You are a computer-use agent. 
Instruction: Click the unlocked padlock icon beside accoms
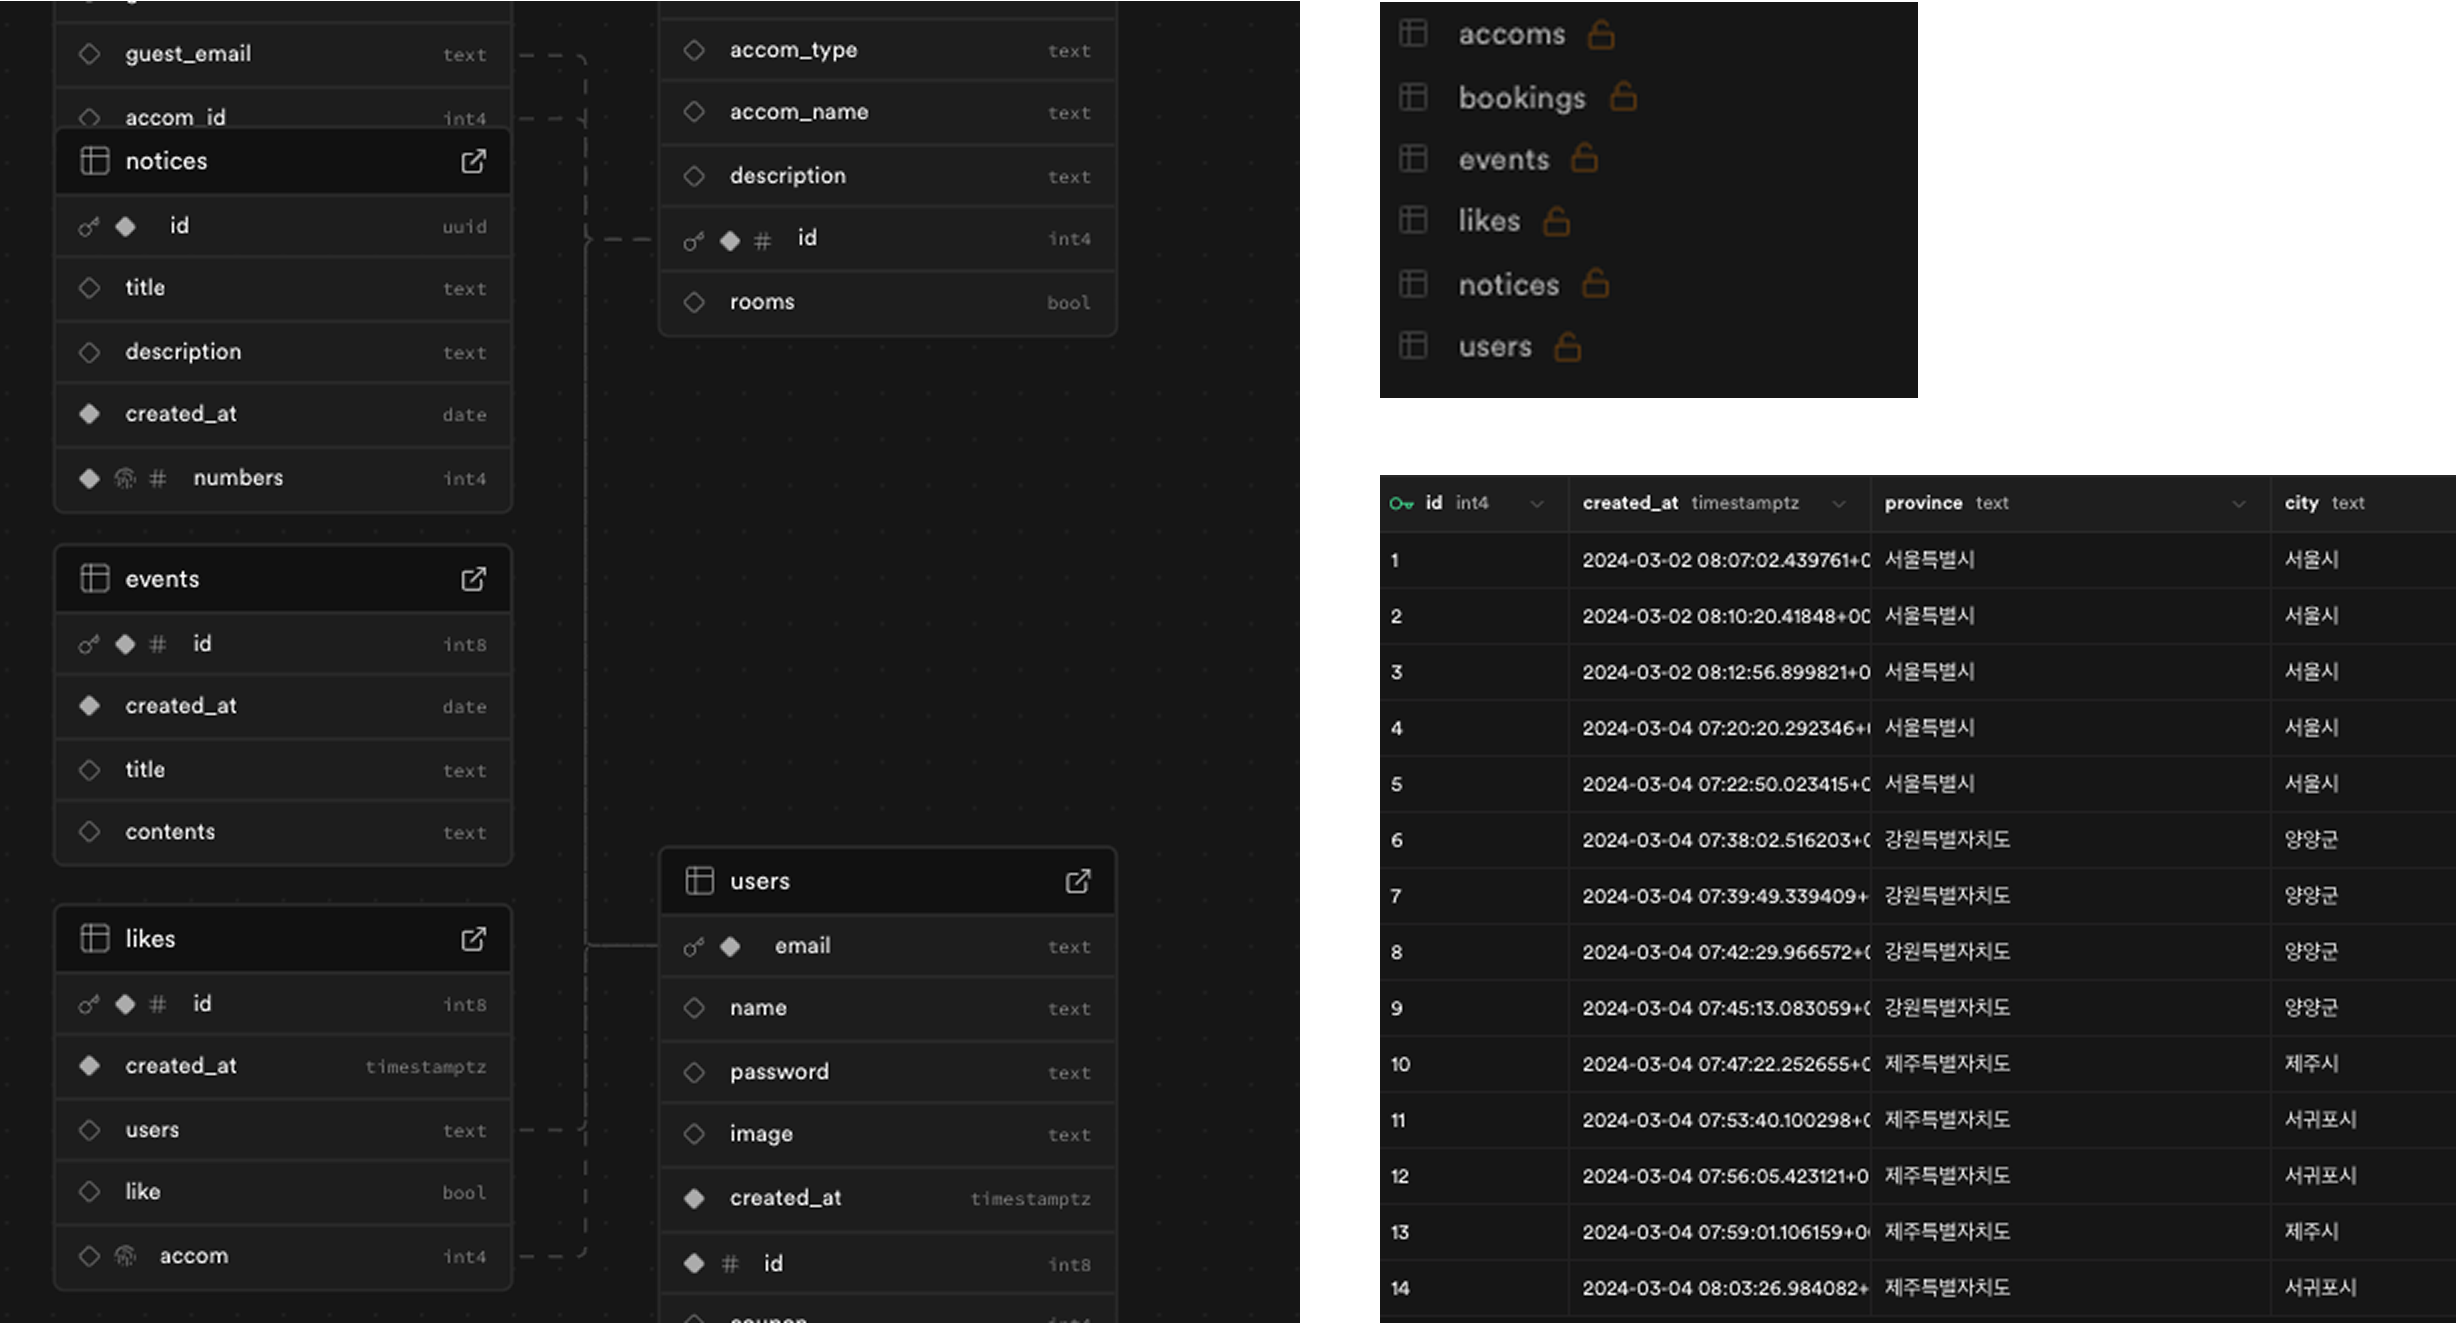pyautogui.click(x=1601, y=35)
